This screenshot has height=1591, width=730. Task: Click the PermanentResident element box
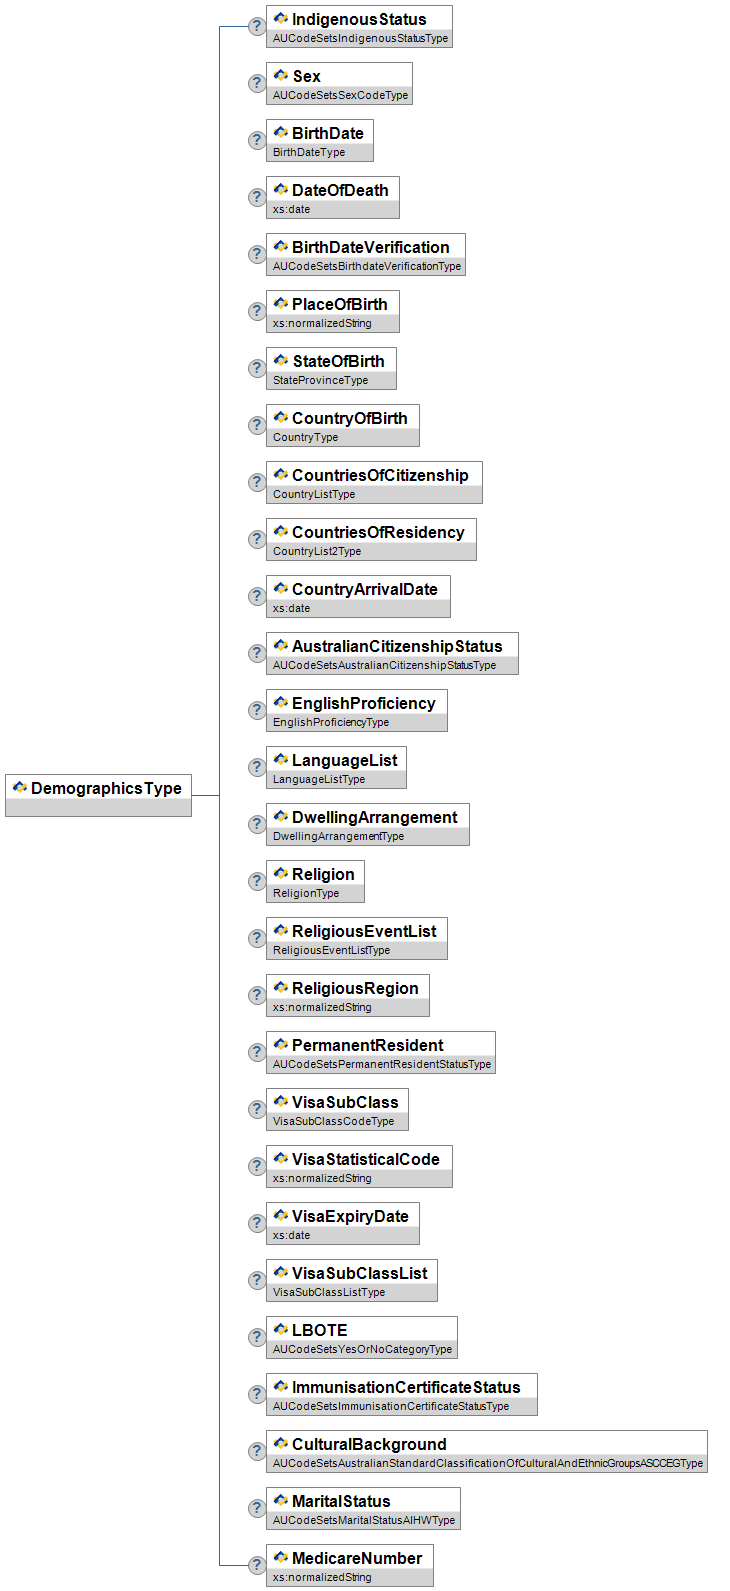367,1045
